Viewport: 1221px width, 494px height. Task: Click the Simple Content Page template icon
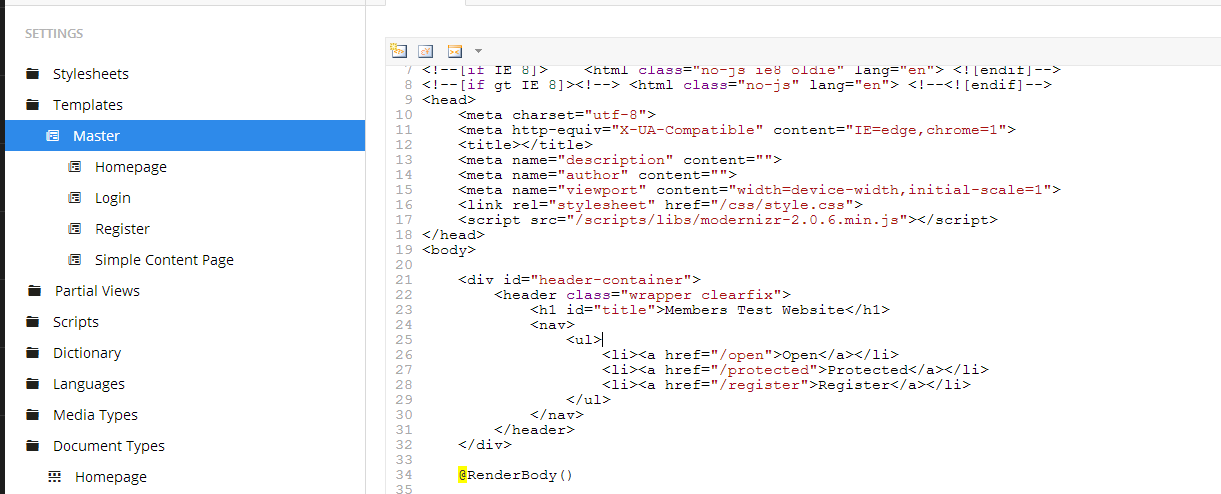click(x=75, y=260)
